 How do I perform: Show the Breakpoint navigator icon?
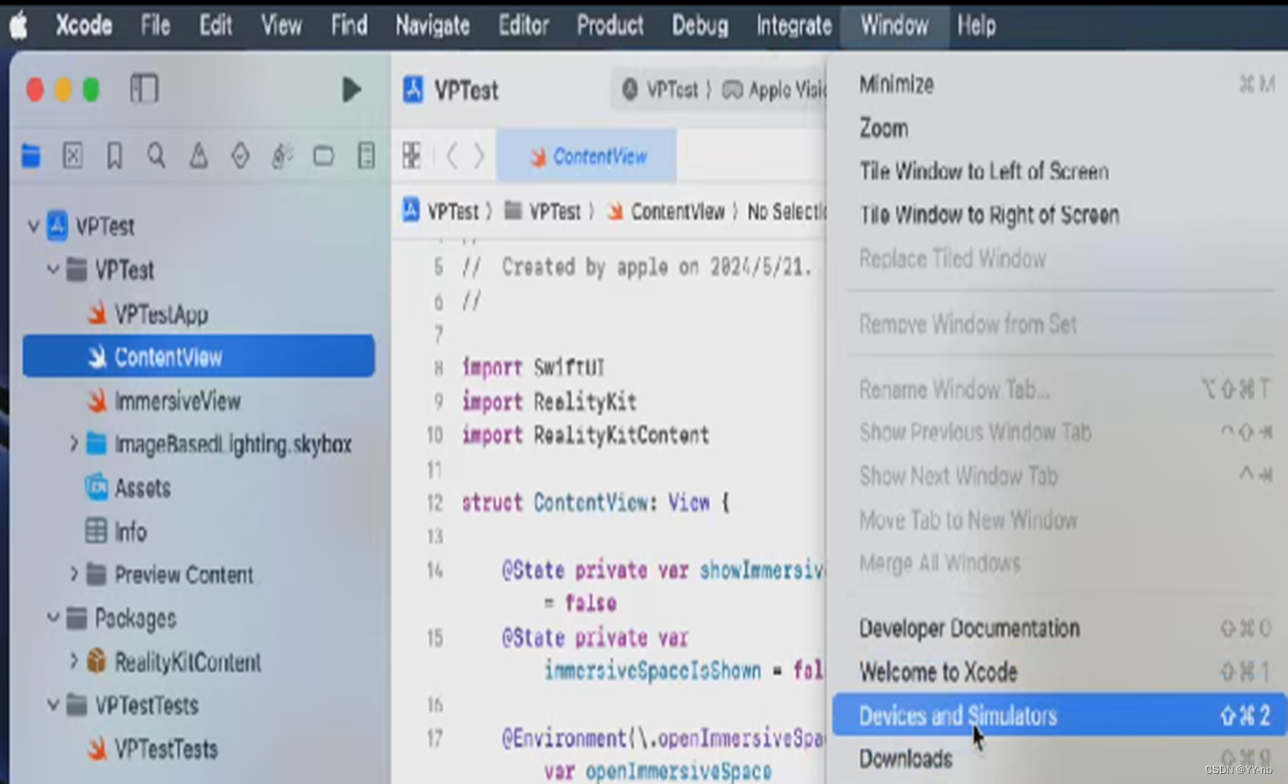click(323, 156)
